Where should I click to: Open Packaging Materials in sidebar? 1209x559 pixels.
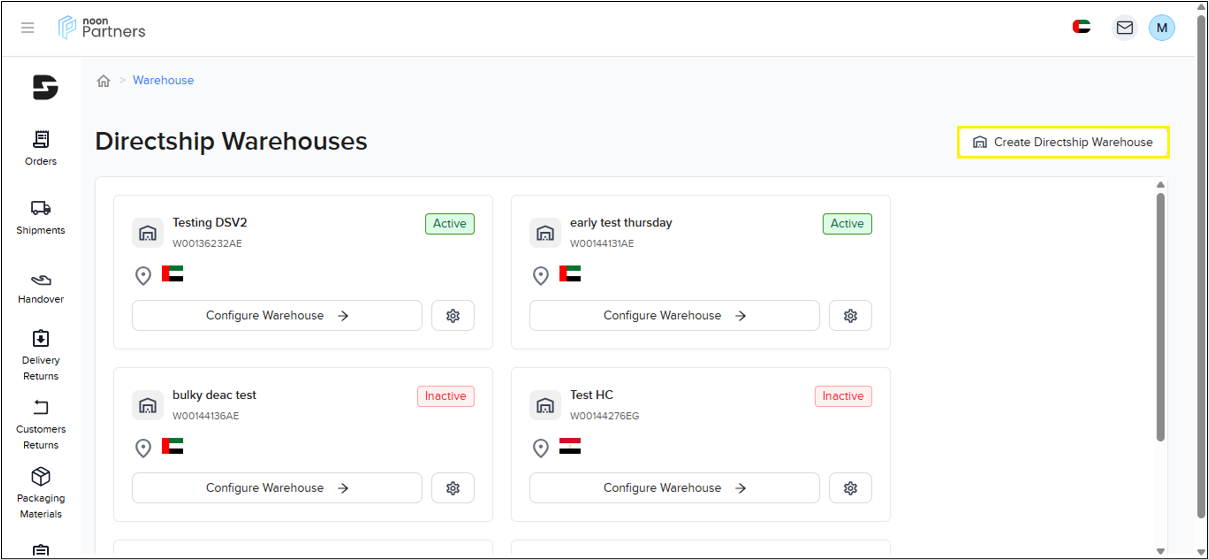coord(41,492)
